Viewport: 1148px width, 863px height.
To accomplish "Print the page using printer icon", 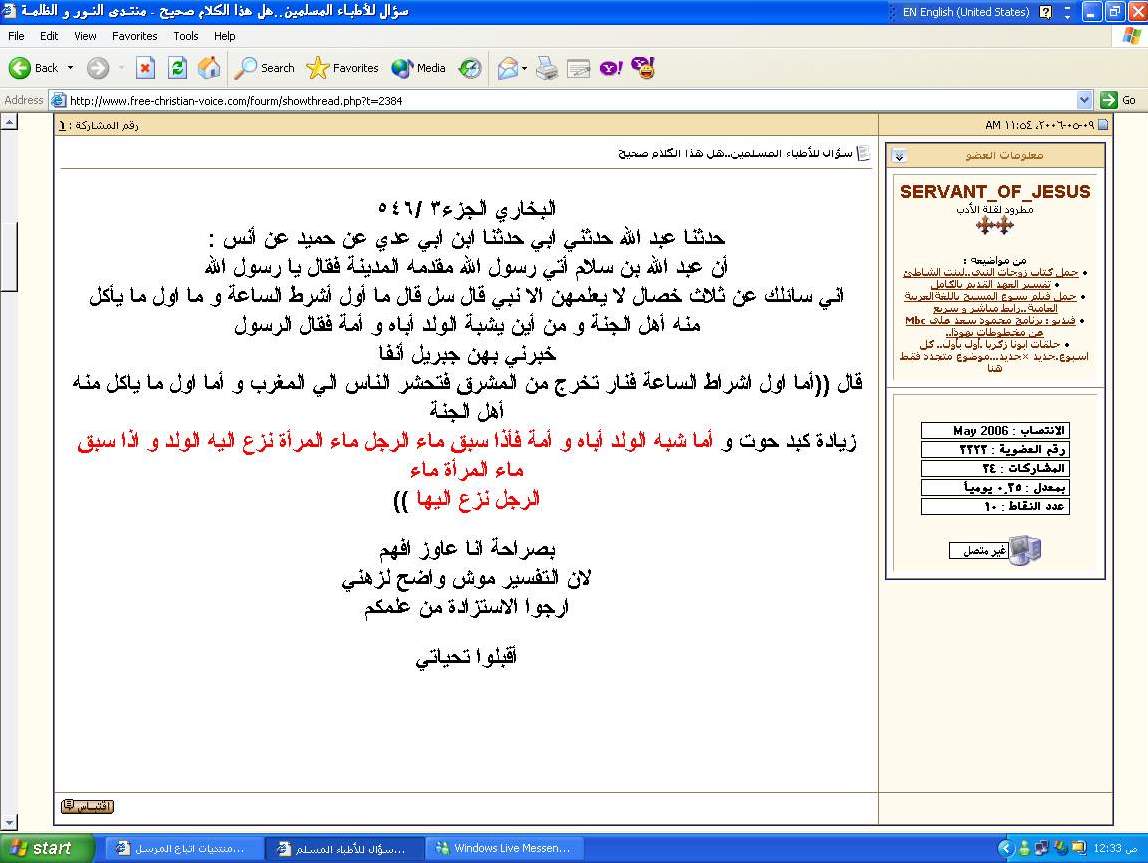I will (546, 68).
